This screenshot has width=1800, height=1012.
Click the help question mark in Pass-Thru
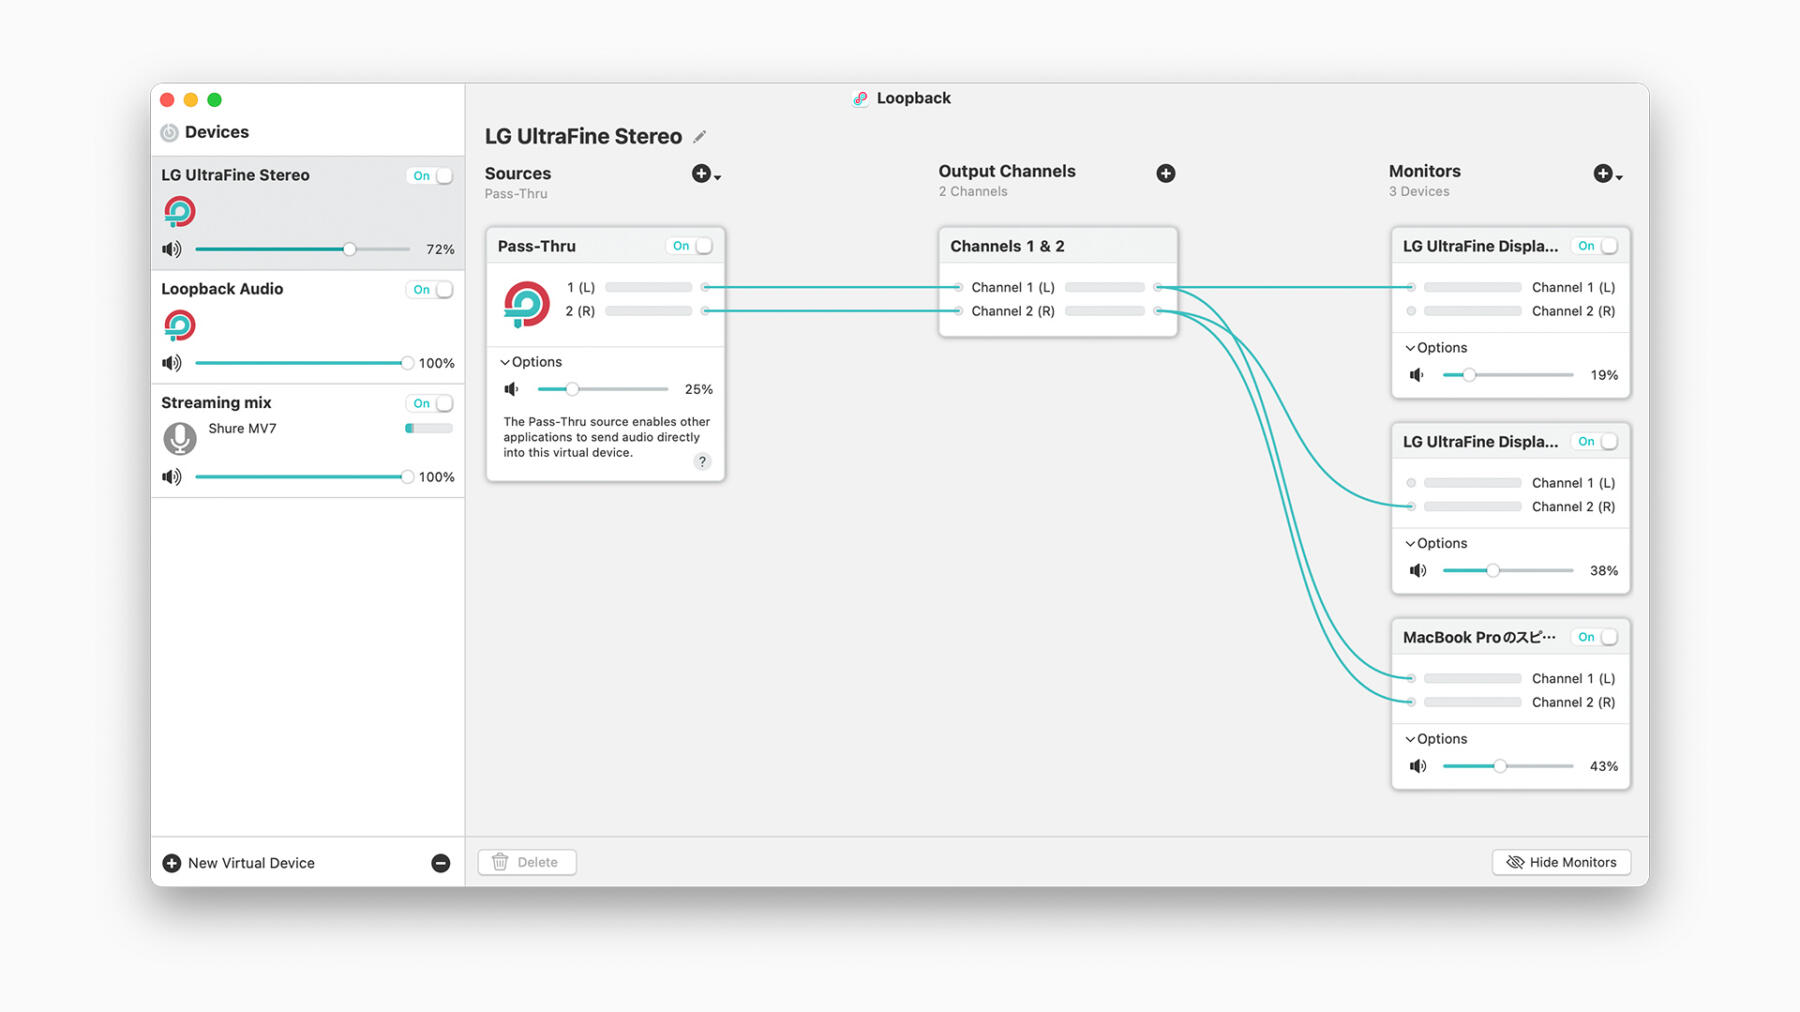click(x=702, y=461)
